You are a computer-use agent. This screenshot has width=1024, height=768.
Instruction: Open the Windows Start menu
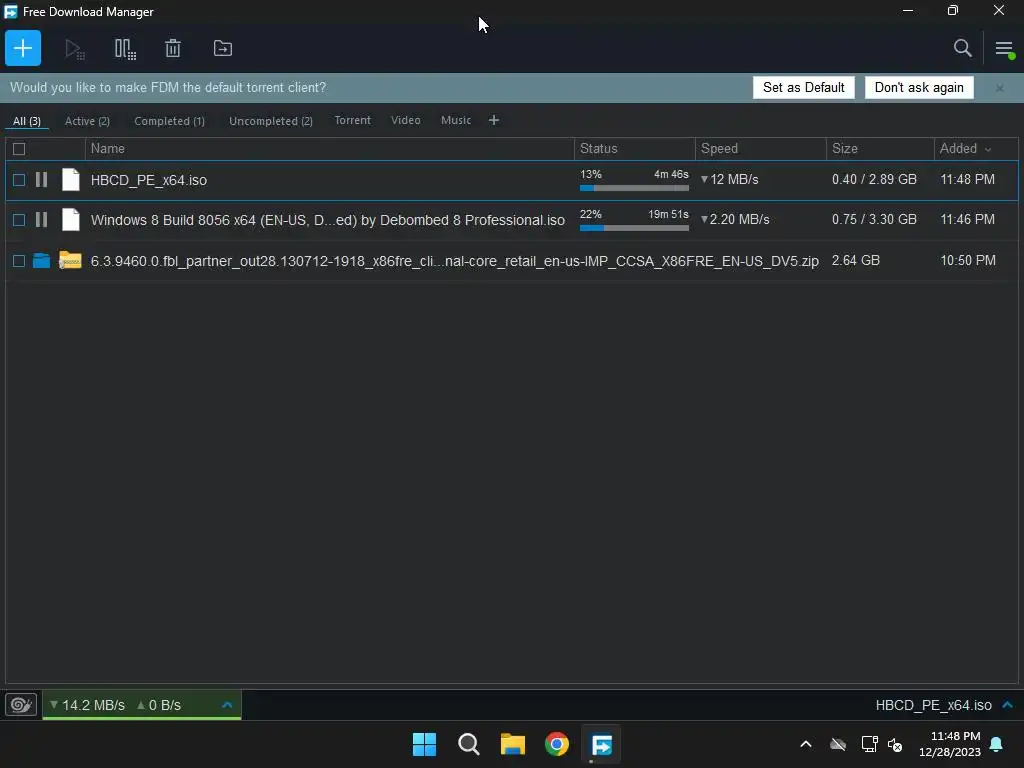pos(424,744)
